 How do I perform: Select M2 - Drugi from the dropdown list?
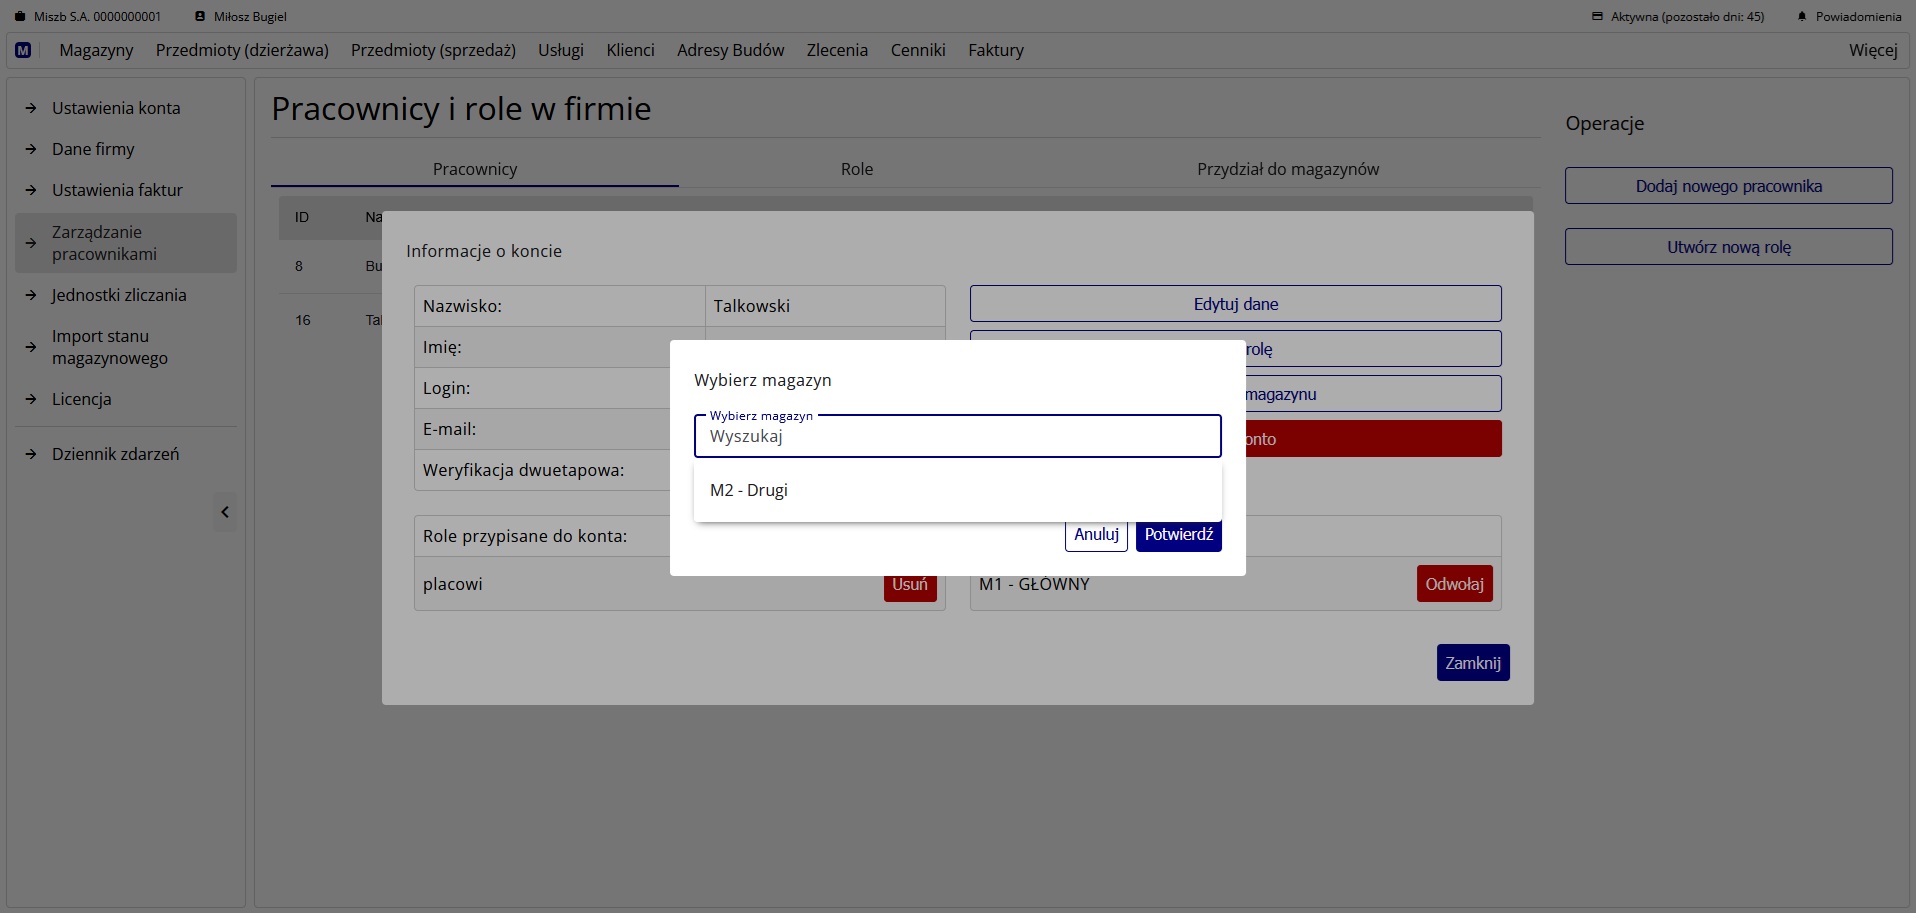coord(749,490)
